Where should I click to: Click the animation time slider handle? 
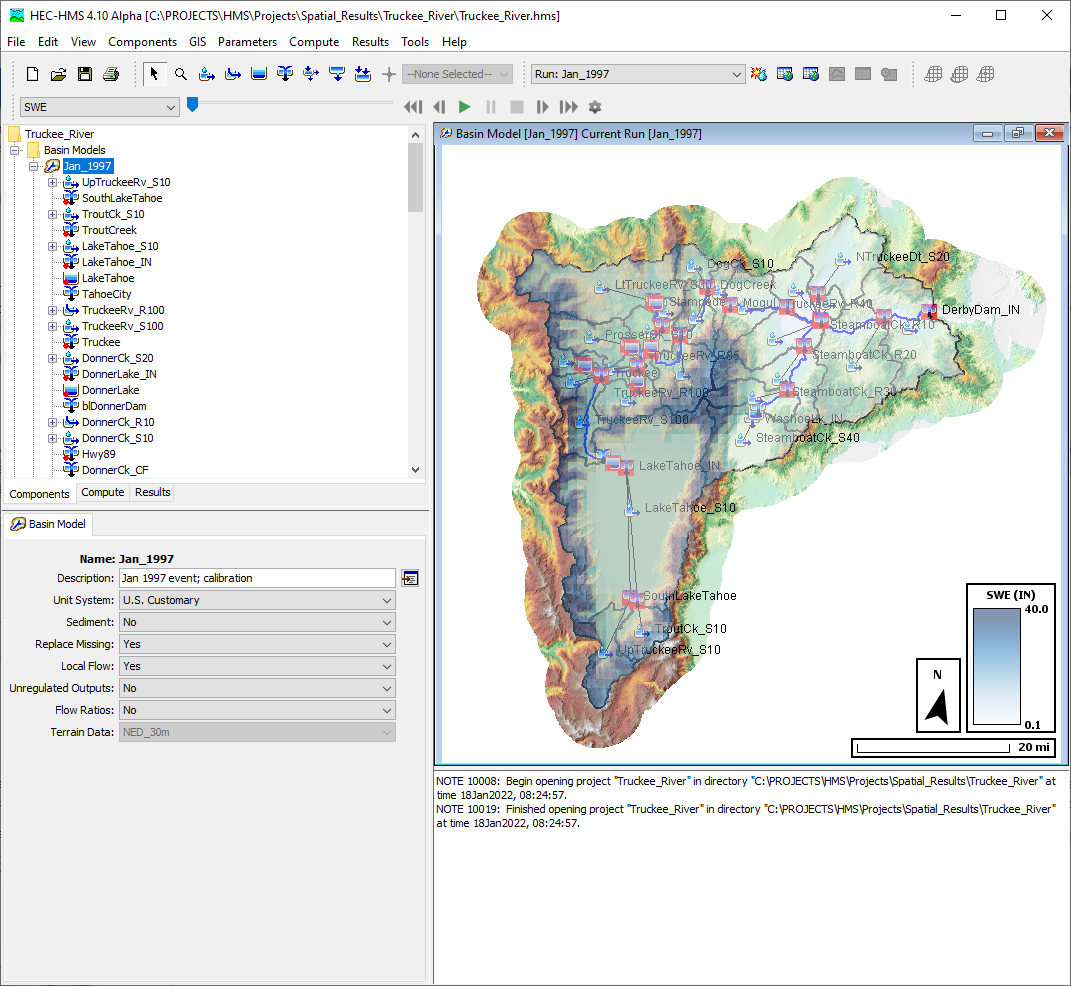[193, 104]
